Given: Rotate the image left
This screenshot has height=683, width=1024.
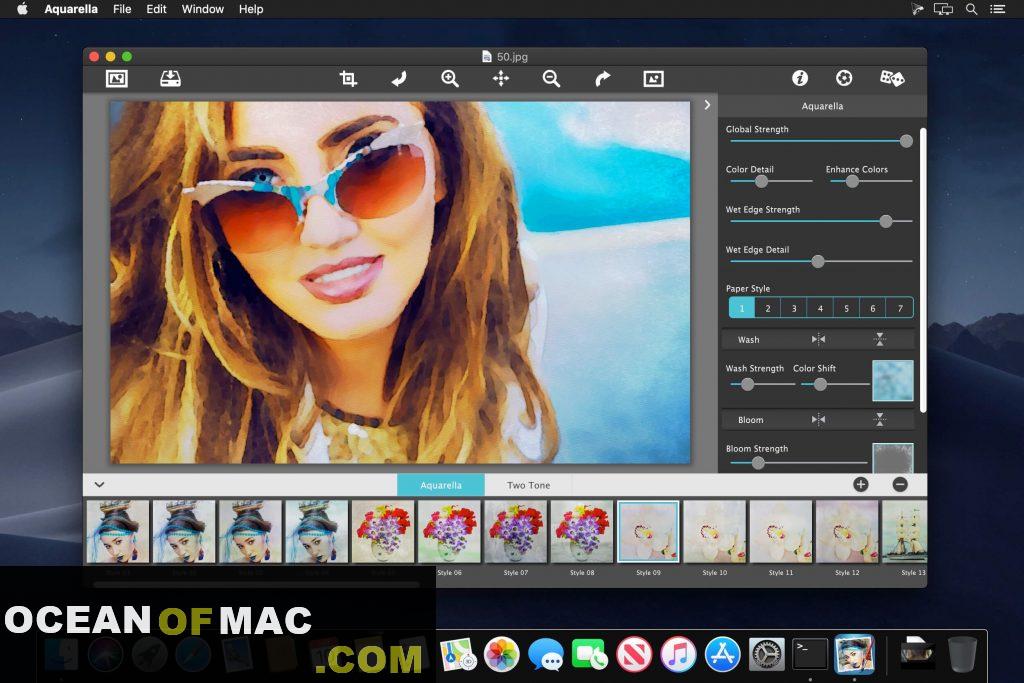Looking at the screenshot, I should click(x=399, y=79).
